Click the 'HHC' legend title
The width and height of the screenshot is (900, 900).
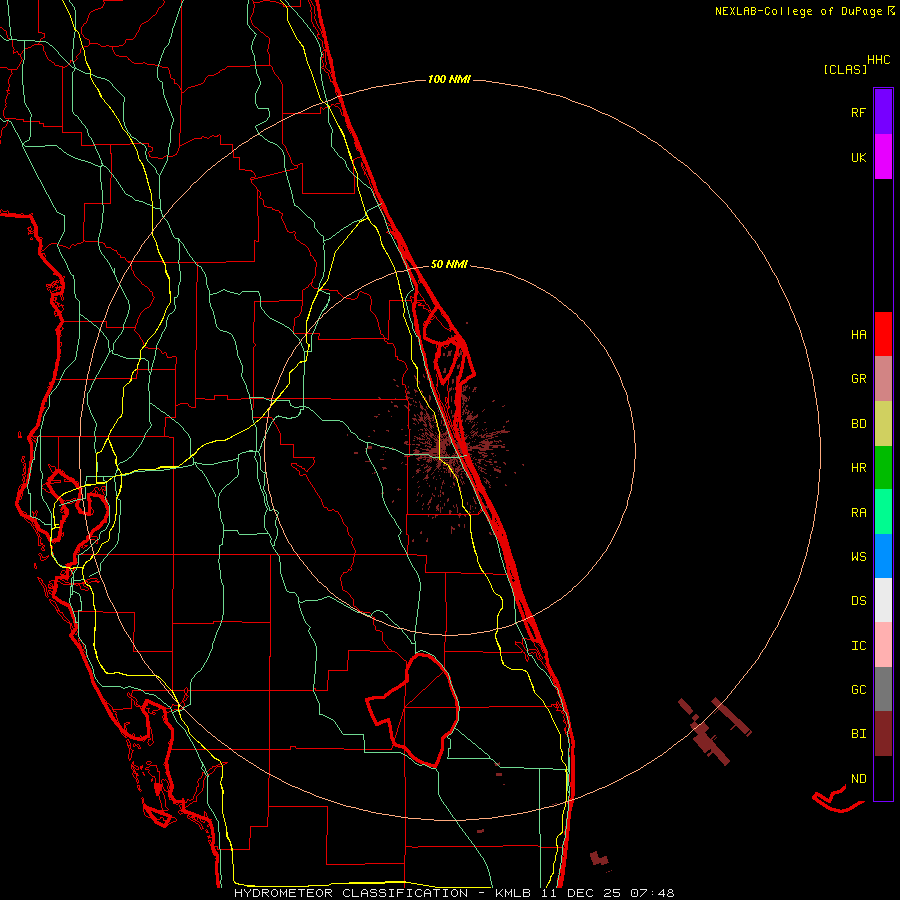point(879,60)
